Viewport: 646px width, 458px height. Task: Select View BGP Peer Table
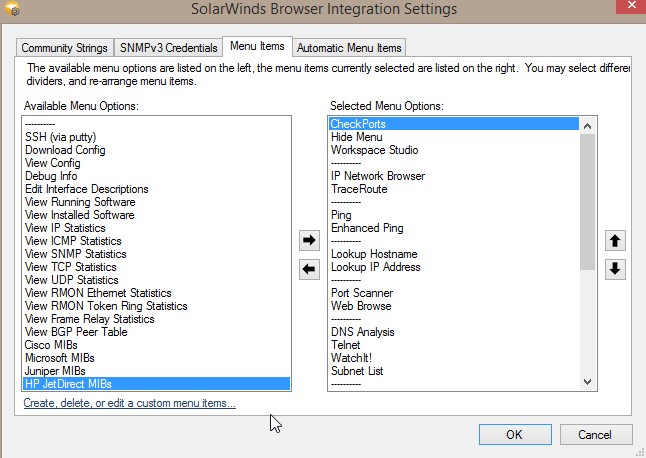157,332
